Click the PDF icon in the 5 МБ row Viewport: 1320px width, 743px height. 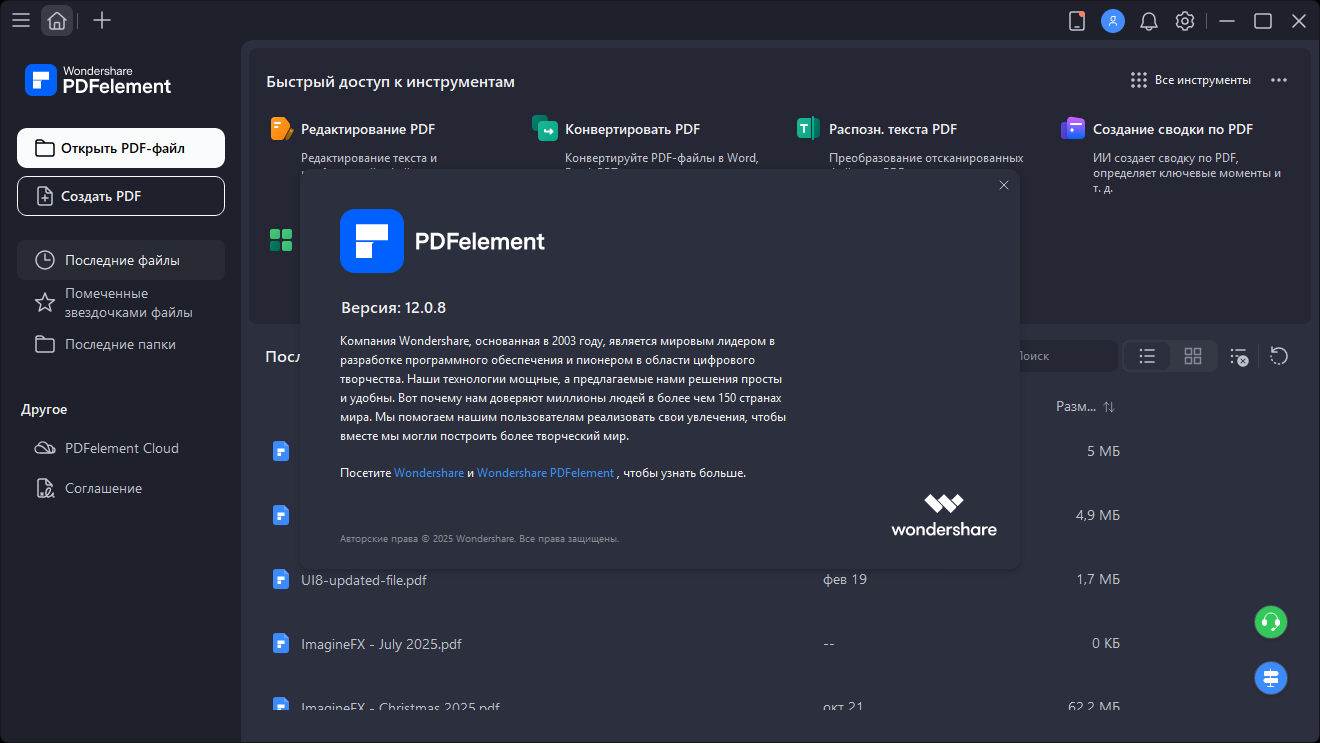point(281,451)
